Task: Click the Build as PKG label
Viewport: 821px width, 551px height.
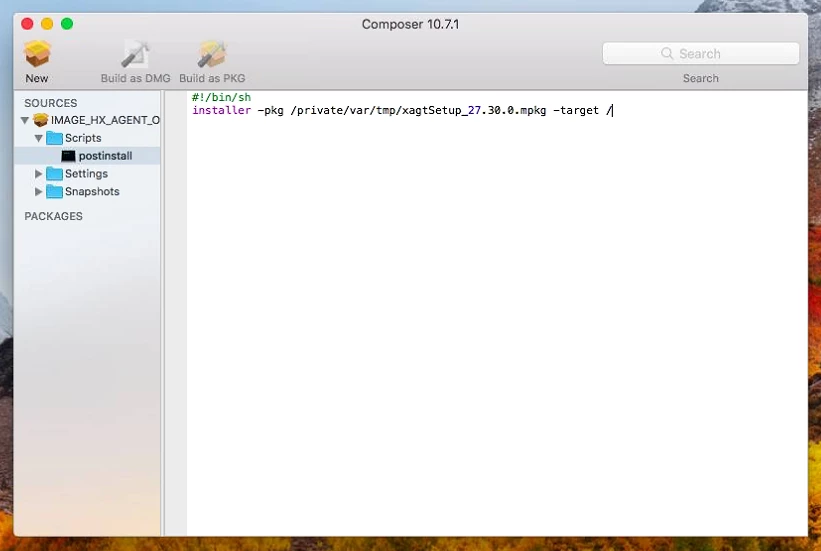Action: click(212, 79)
